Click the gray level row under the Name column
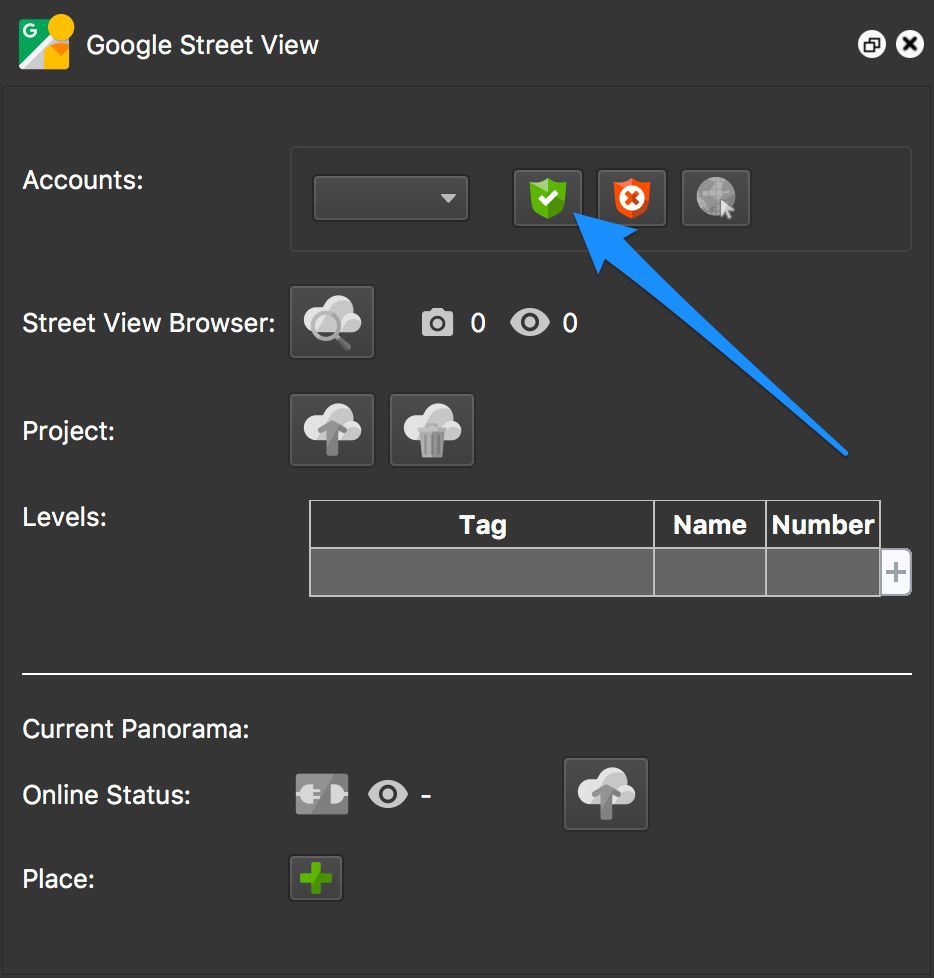934x978 pixels. [709, 571]
